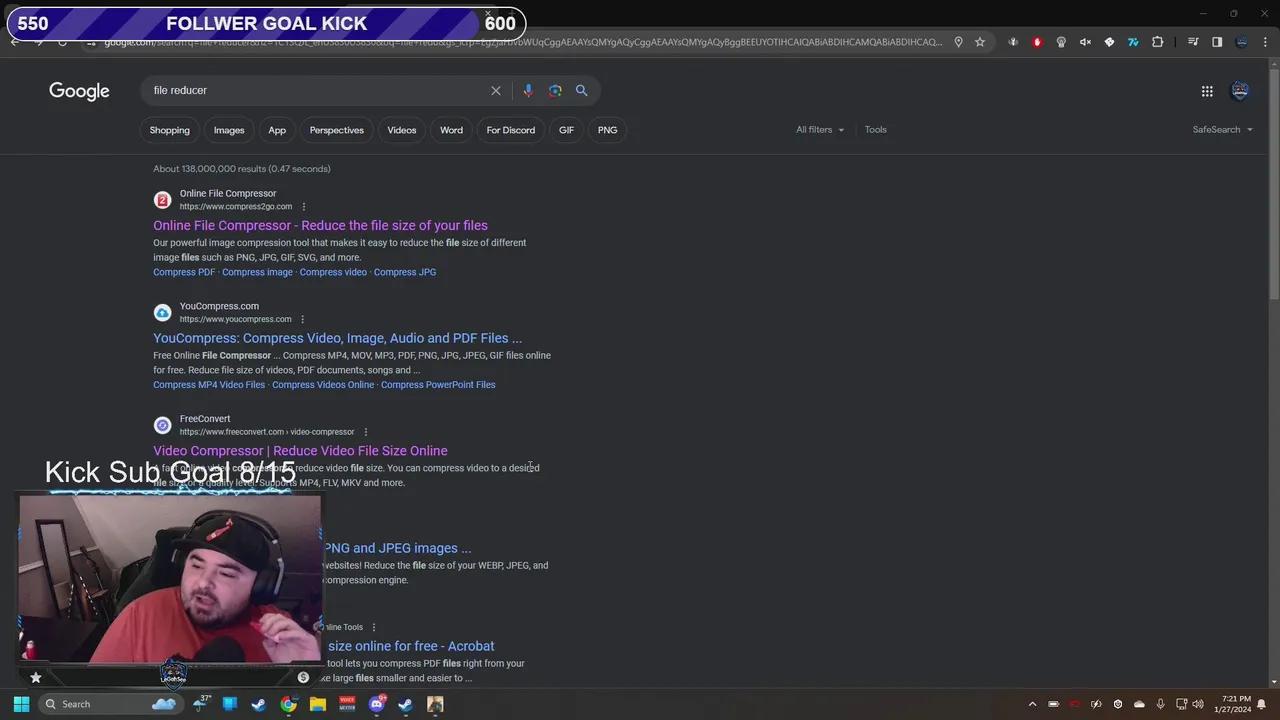Image resolution: width=1280 pixels, height=720 pixels.
Task: Click the Compress PowerPoint Files sitelink
Action: [438, 385]
